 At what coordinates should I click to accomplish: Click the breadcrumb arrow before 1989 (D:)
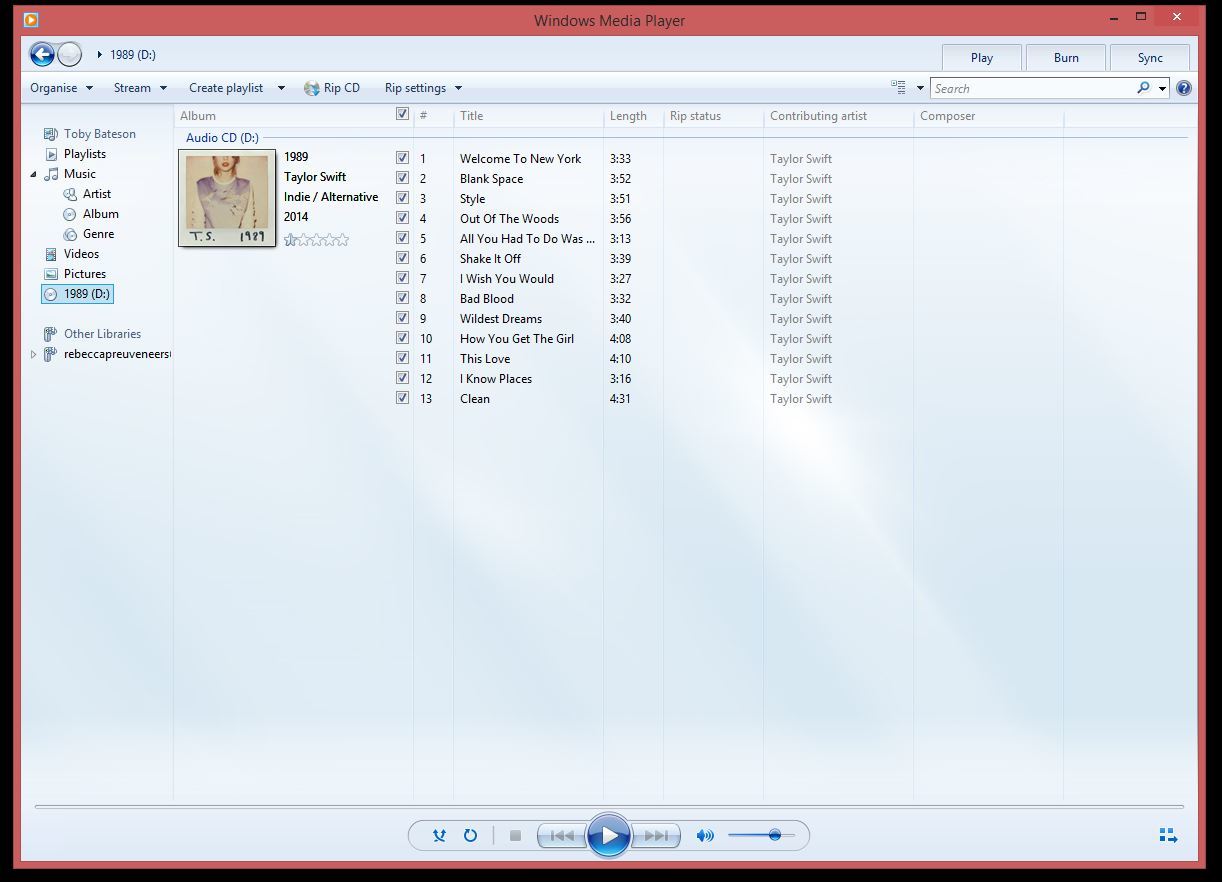click(x=100, y=55)
